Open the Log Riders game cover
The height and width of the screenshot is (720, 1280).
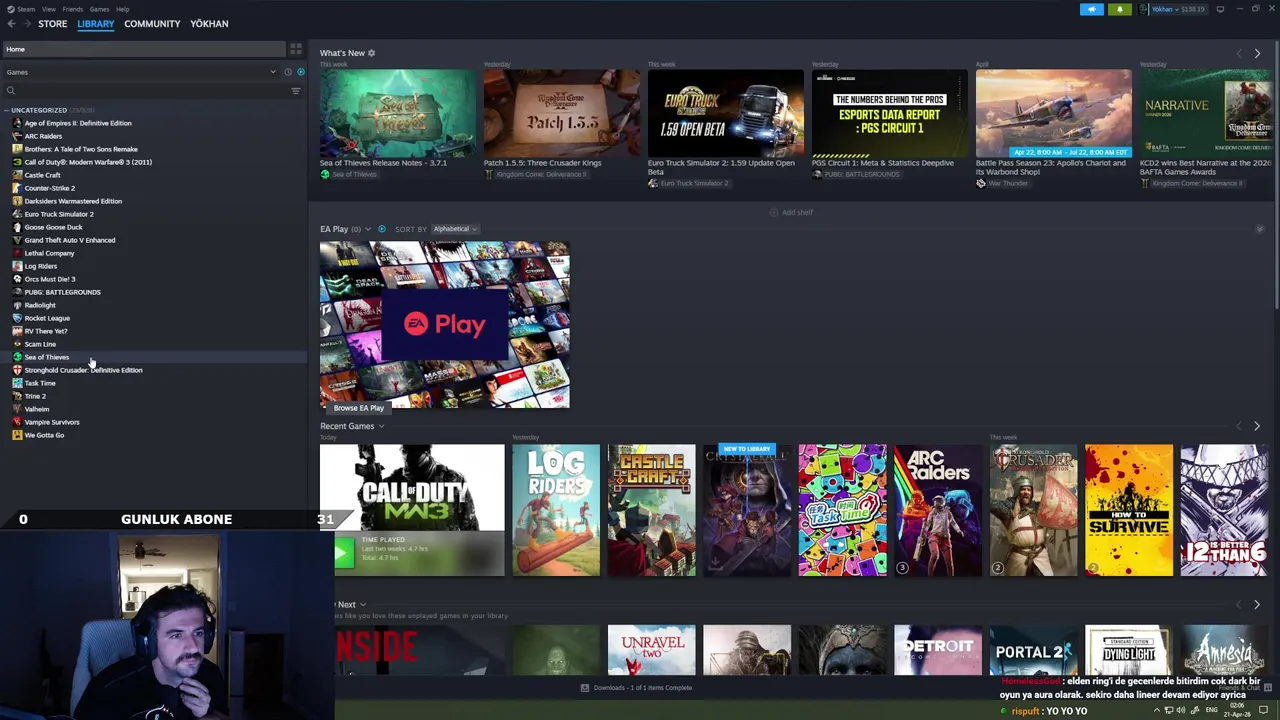pyautogui.click(x=556, y=510)
